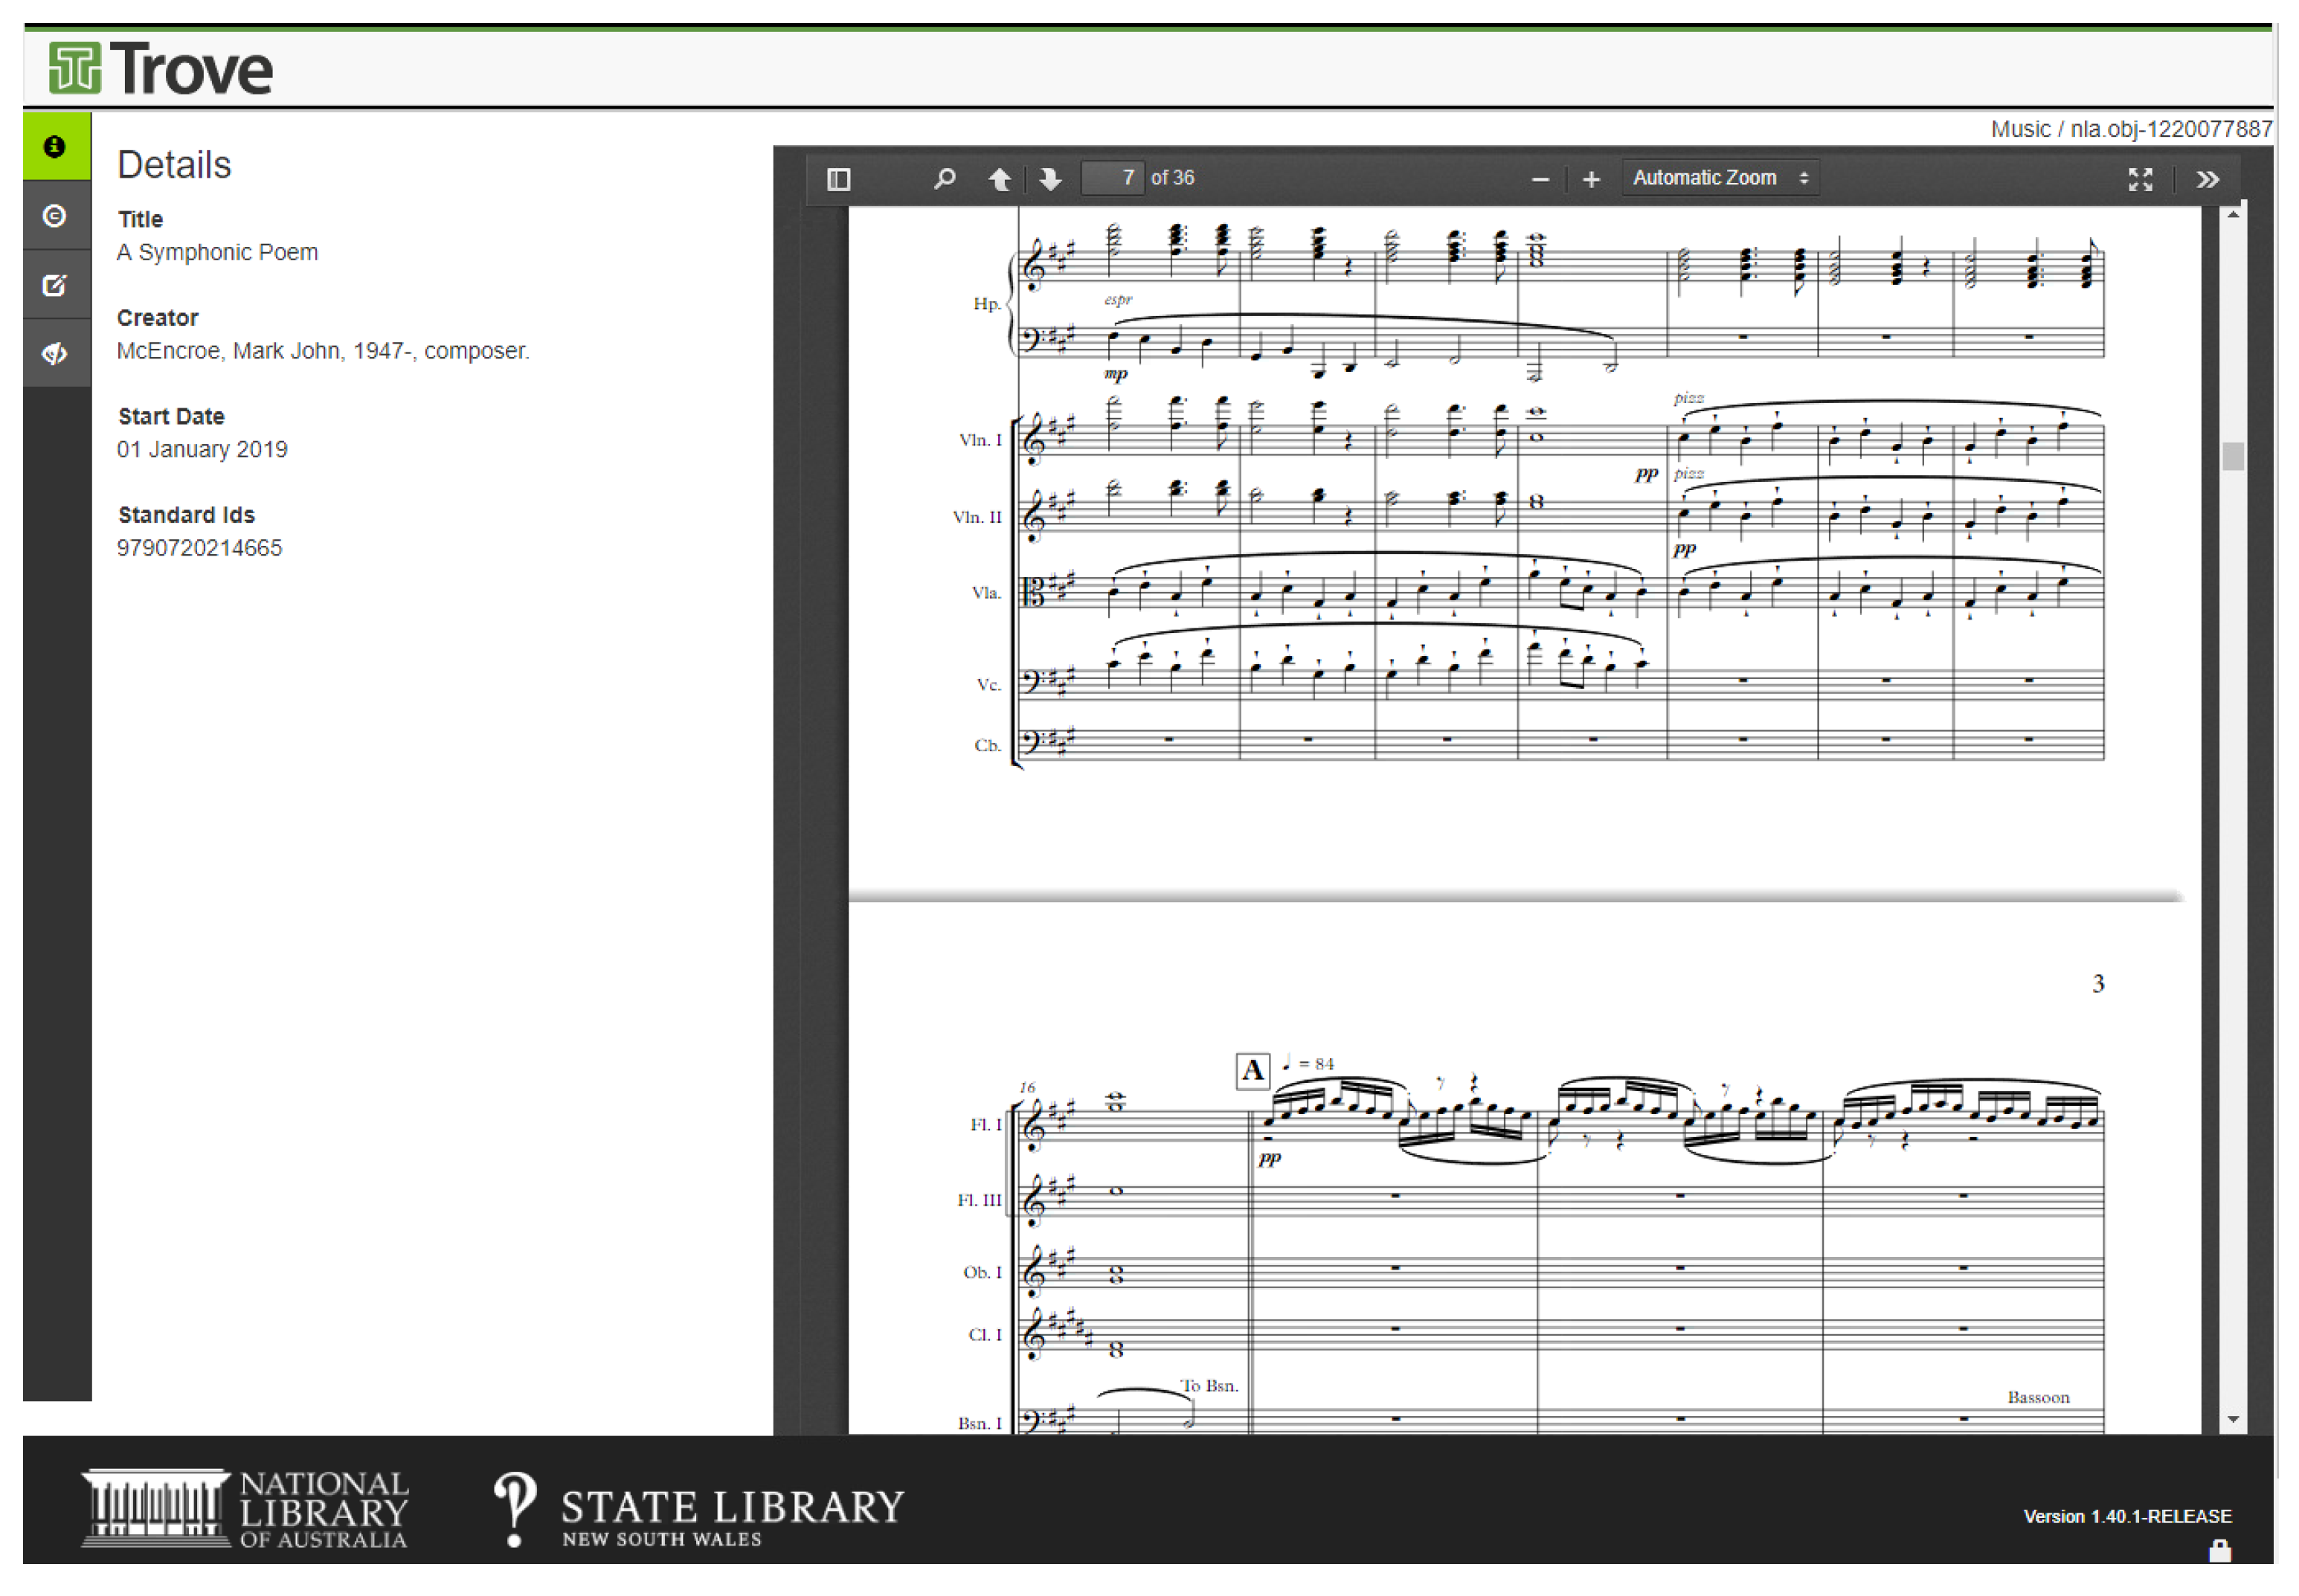Go to previous page with up arrow
2299x1596 pixels.
[999, 179]
